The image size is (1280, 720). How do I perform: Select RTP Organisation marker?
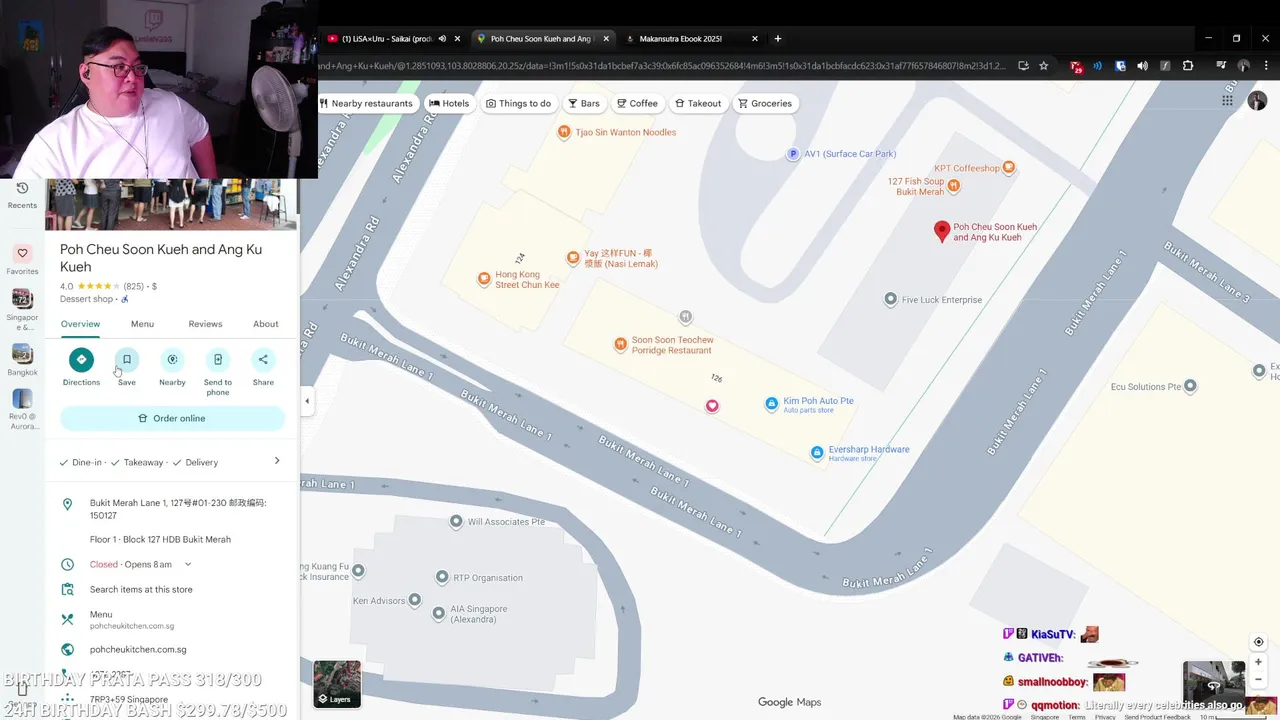point(442,577)
